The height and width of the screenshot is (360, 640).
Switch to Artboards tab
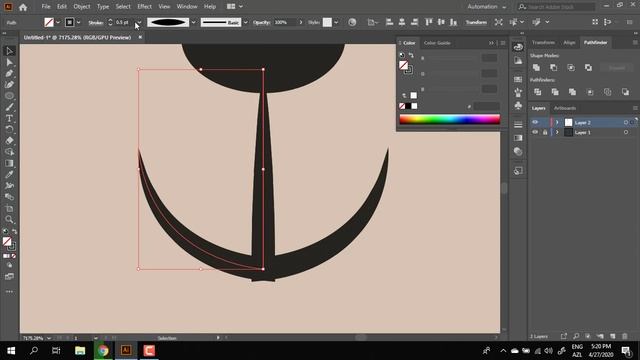coord(565,108)
